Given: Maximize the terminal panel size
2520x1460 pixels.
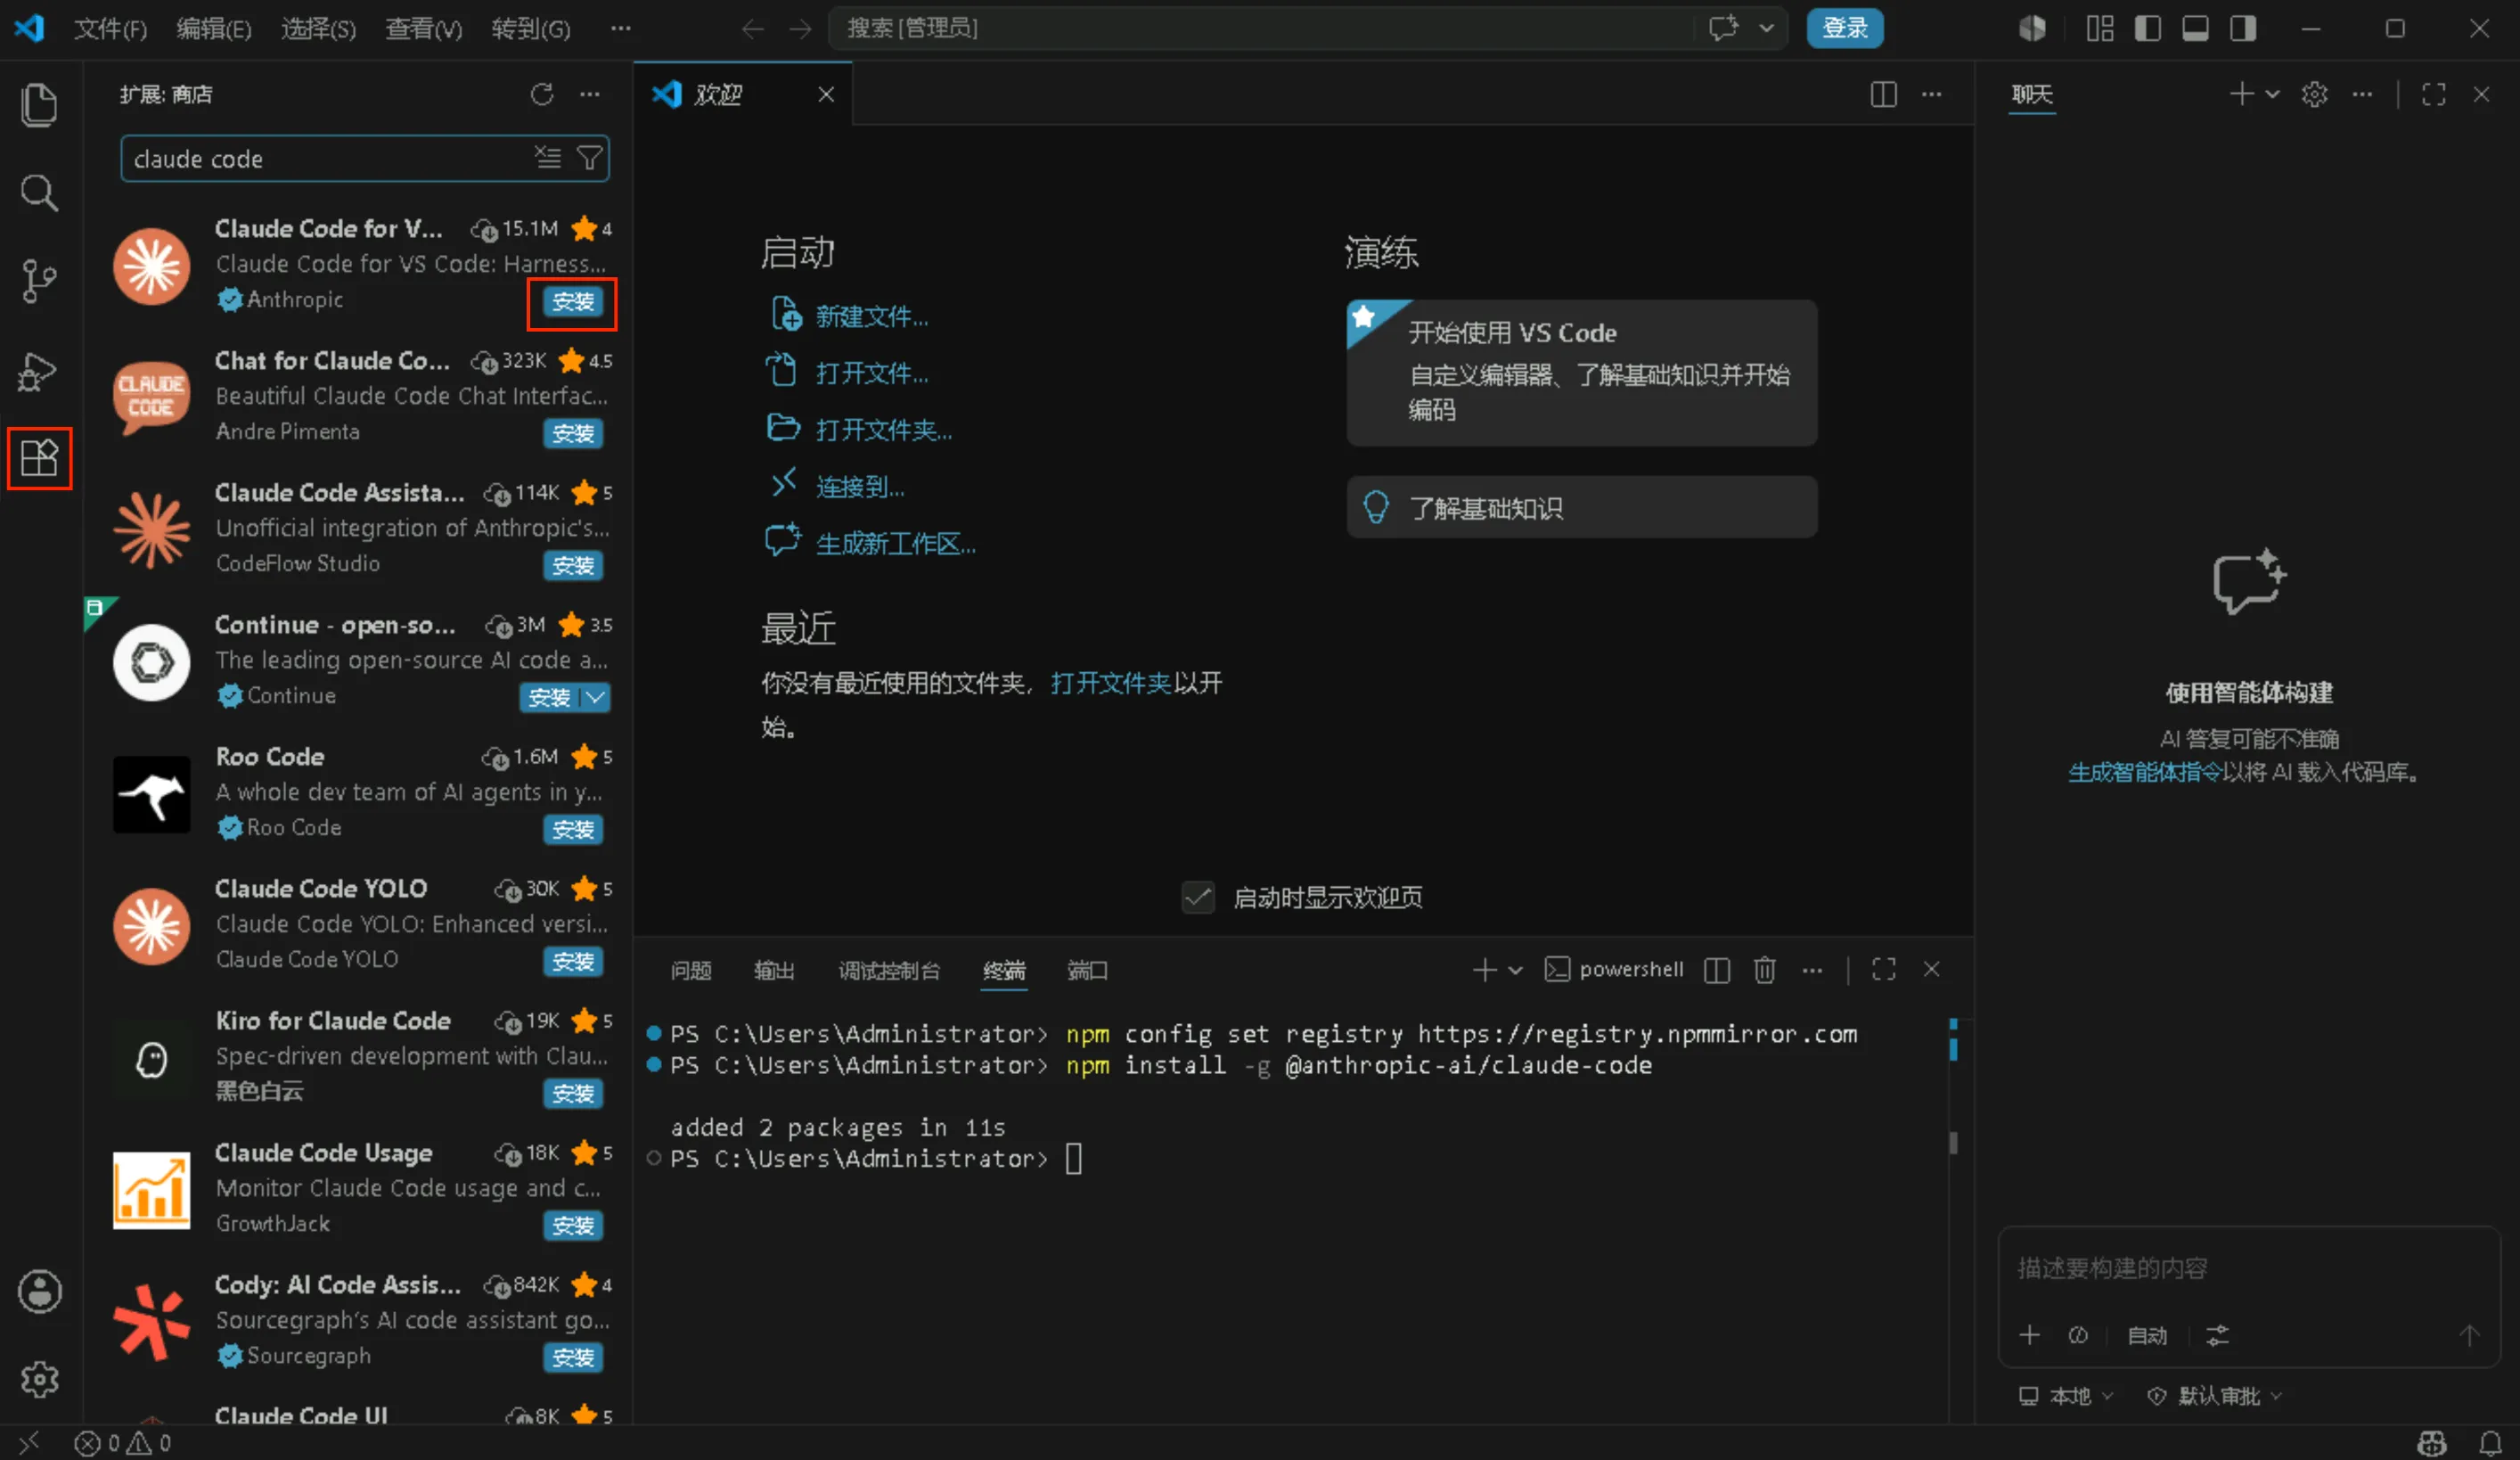Looking at the screenshot, I should (x=1884, y=969).
